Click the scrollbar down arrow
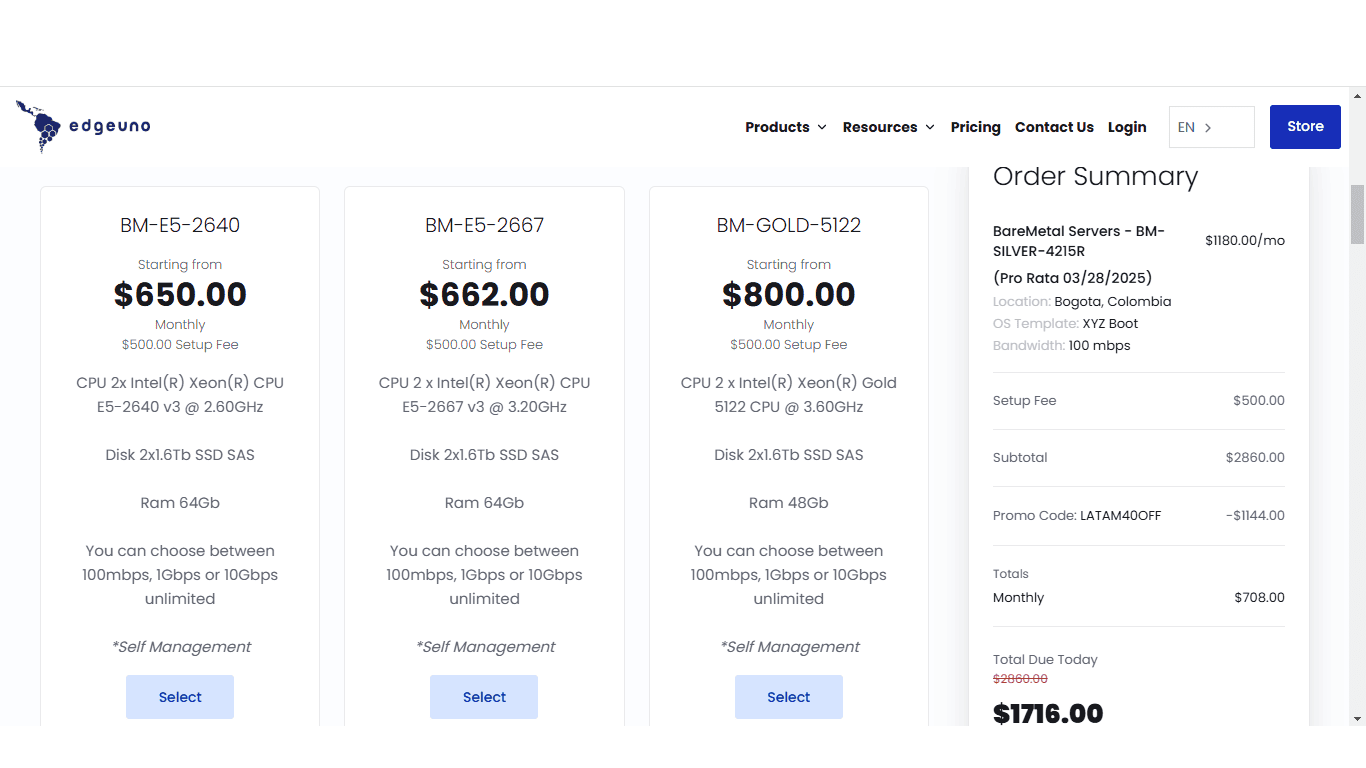Image resolution: width=1366 pixels, height=768 pixels. click(1357, 718)
